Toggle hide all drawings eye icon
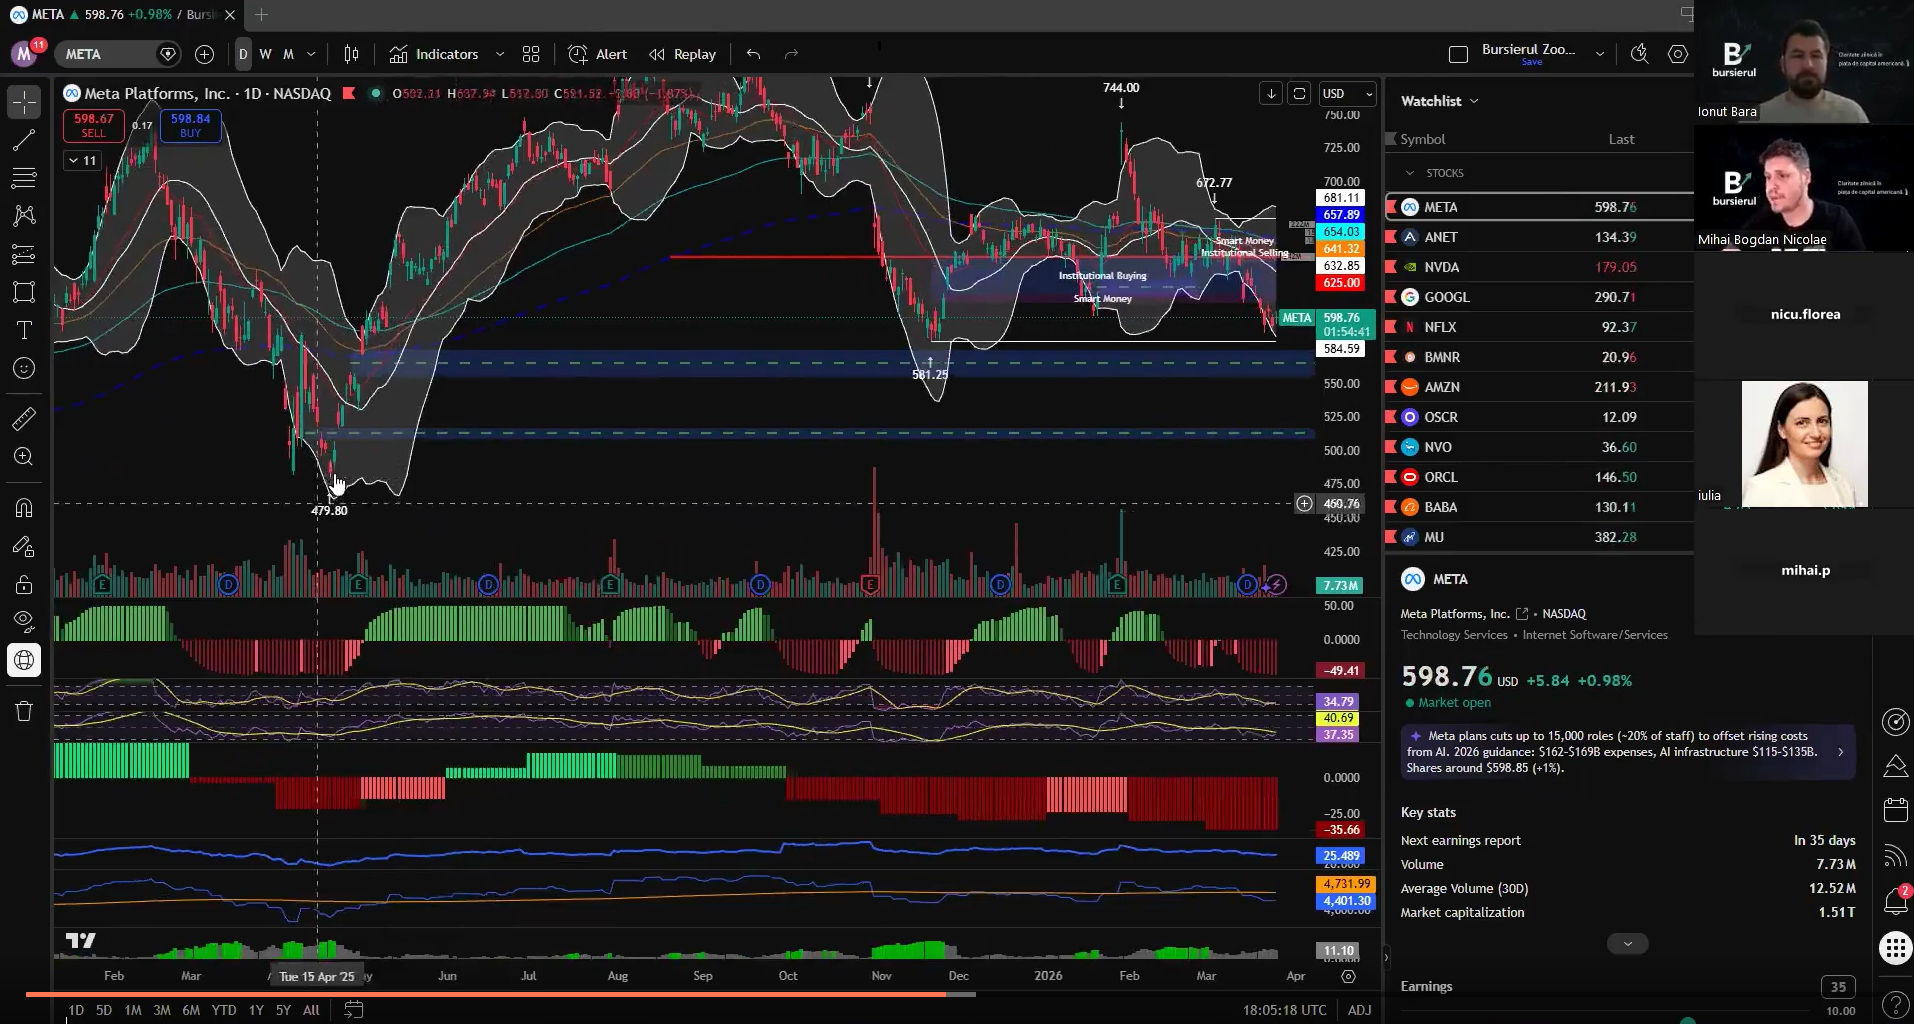 pos(23,619)
